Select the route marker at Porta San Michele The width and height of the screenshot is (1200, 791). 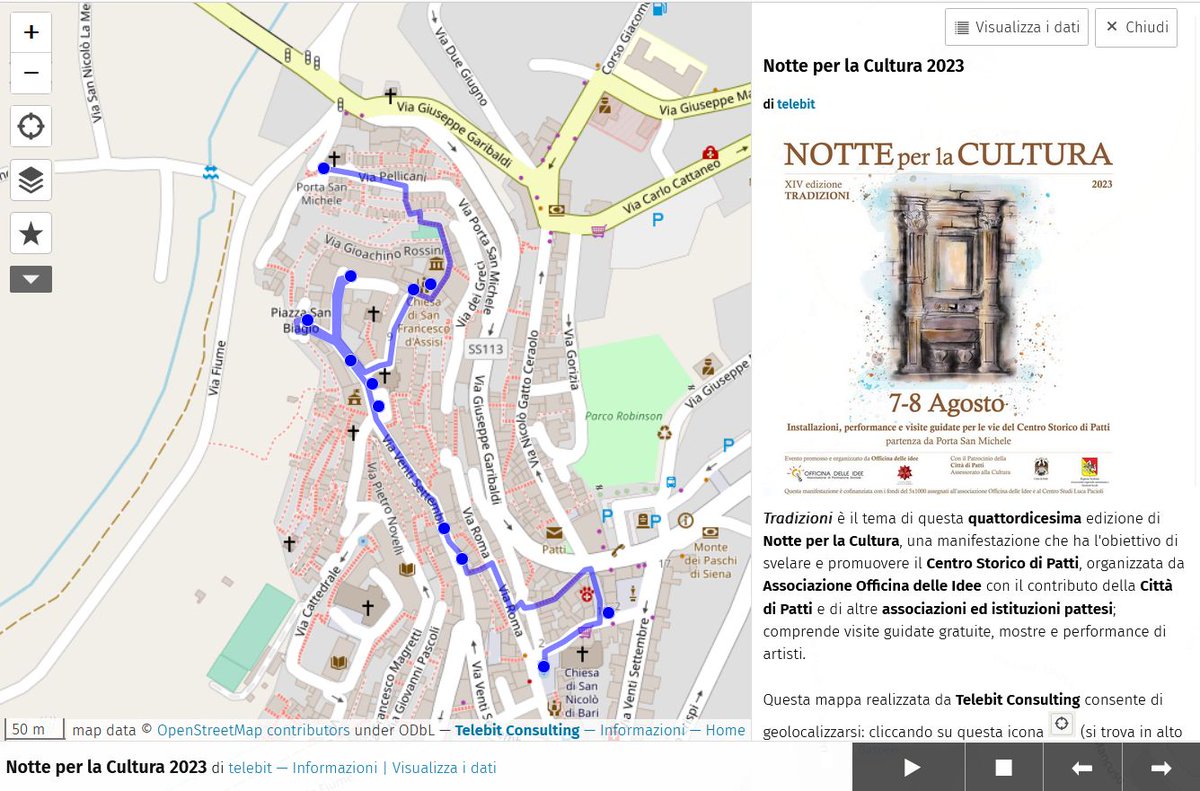click(323, 168)
